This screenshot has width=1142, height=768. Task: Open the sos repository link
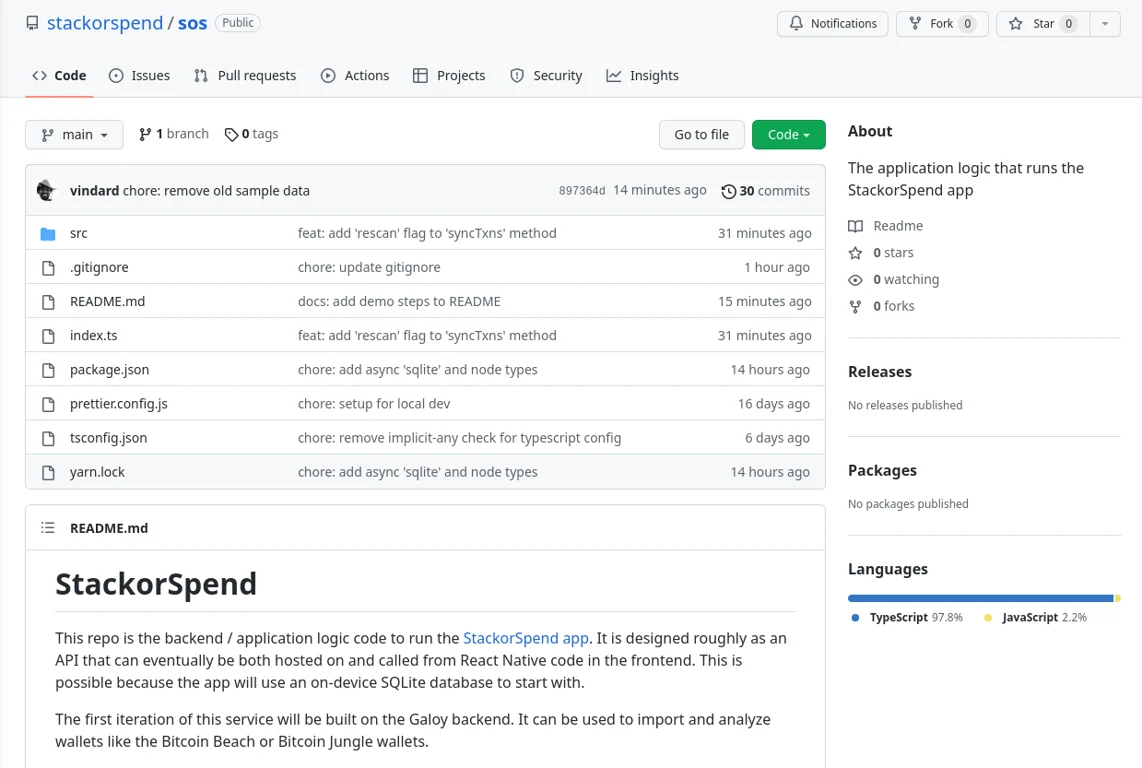192,23
